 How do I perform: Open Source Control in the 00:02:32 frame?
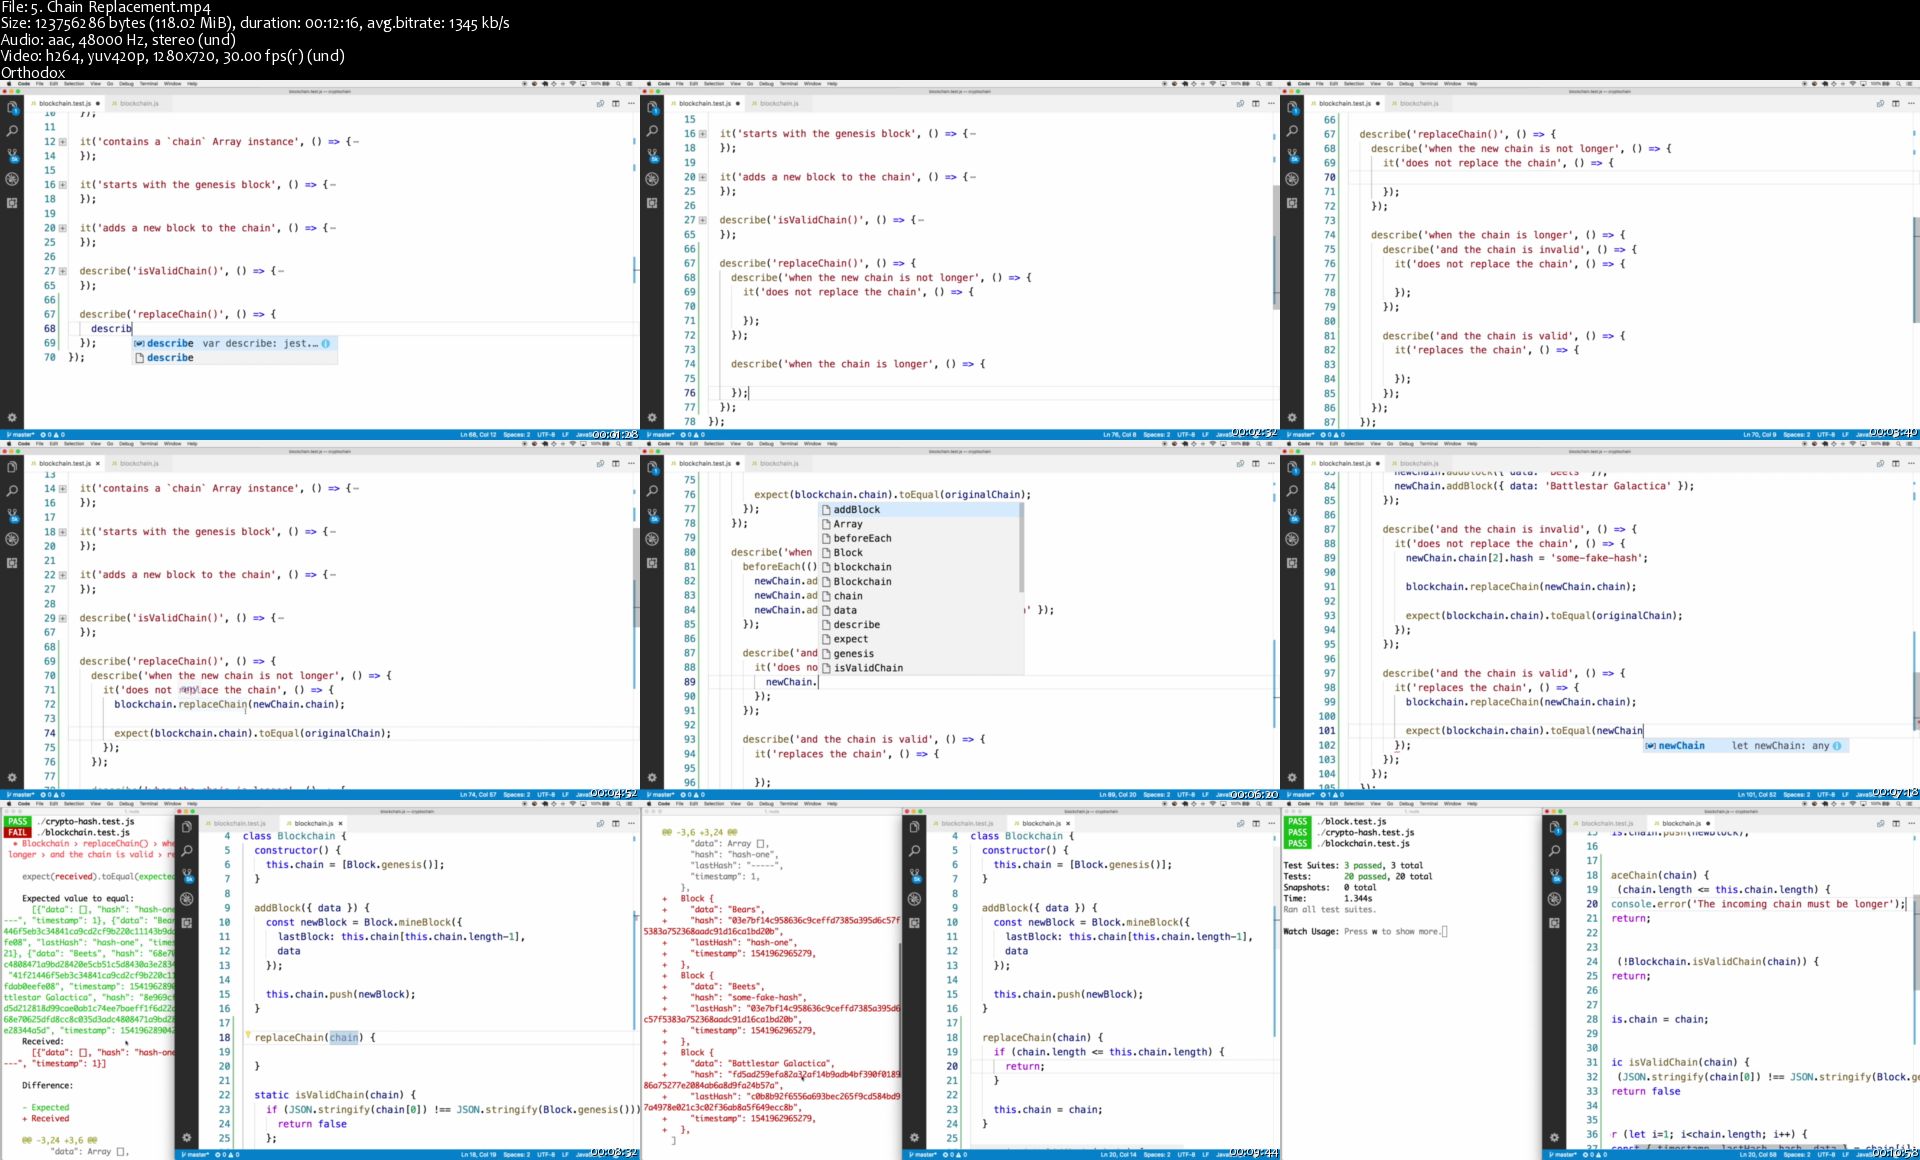point(652,155)
